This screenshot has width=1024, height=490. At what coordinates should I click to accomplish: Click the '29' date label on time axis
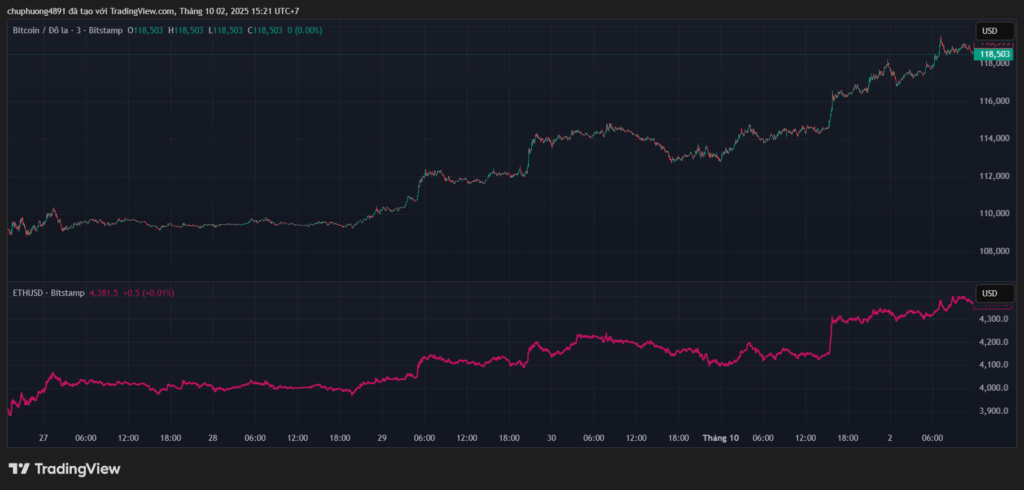tap(382, 437)
